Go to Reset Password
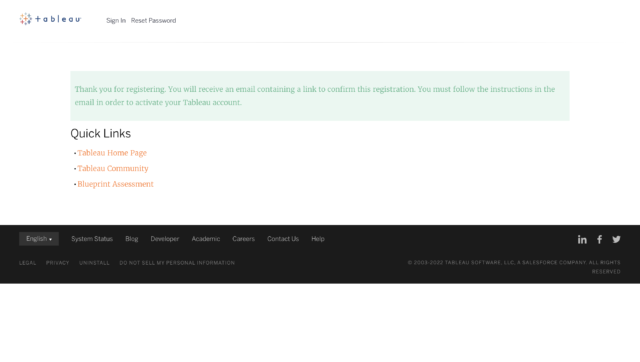The image size is (640, 362). [x=153, y=20]
